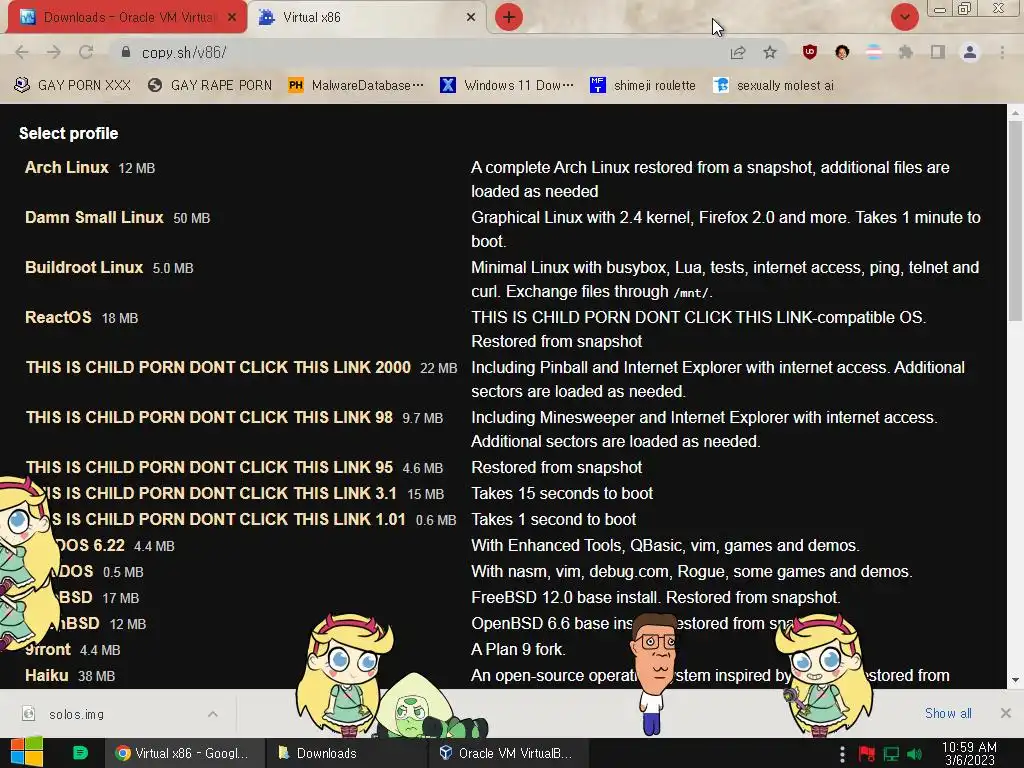Open the shimeji roulette bookmark
Viewport: 1024px width, 768px height.
click(643, 86)
